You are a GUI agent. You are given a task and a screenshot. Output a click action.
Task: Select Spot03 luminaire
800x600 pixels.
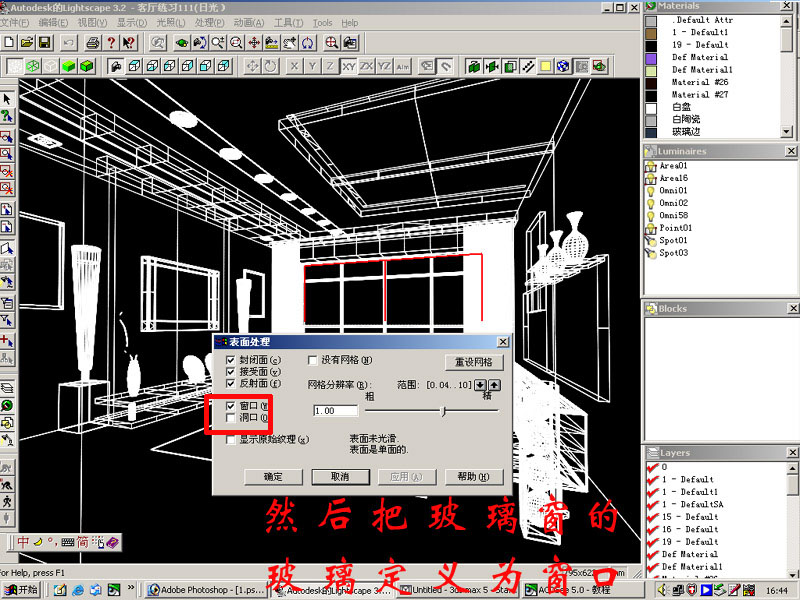673,253
